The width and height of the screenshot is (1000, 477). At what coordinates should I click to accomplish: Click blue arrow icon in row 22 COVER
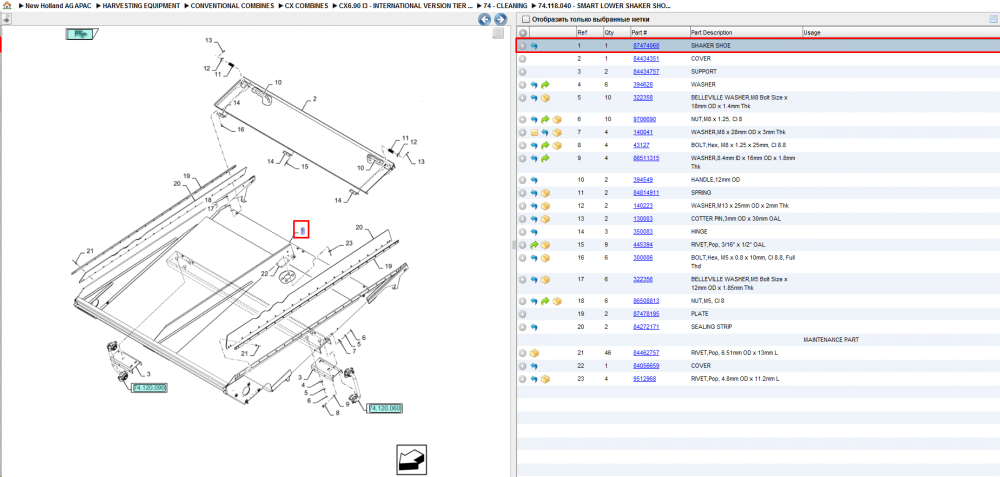[534, 366]
